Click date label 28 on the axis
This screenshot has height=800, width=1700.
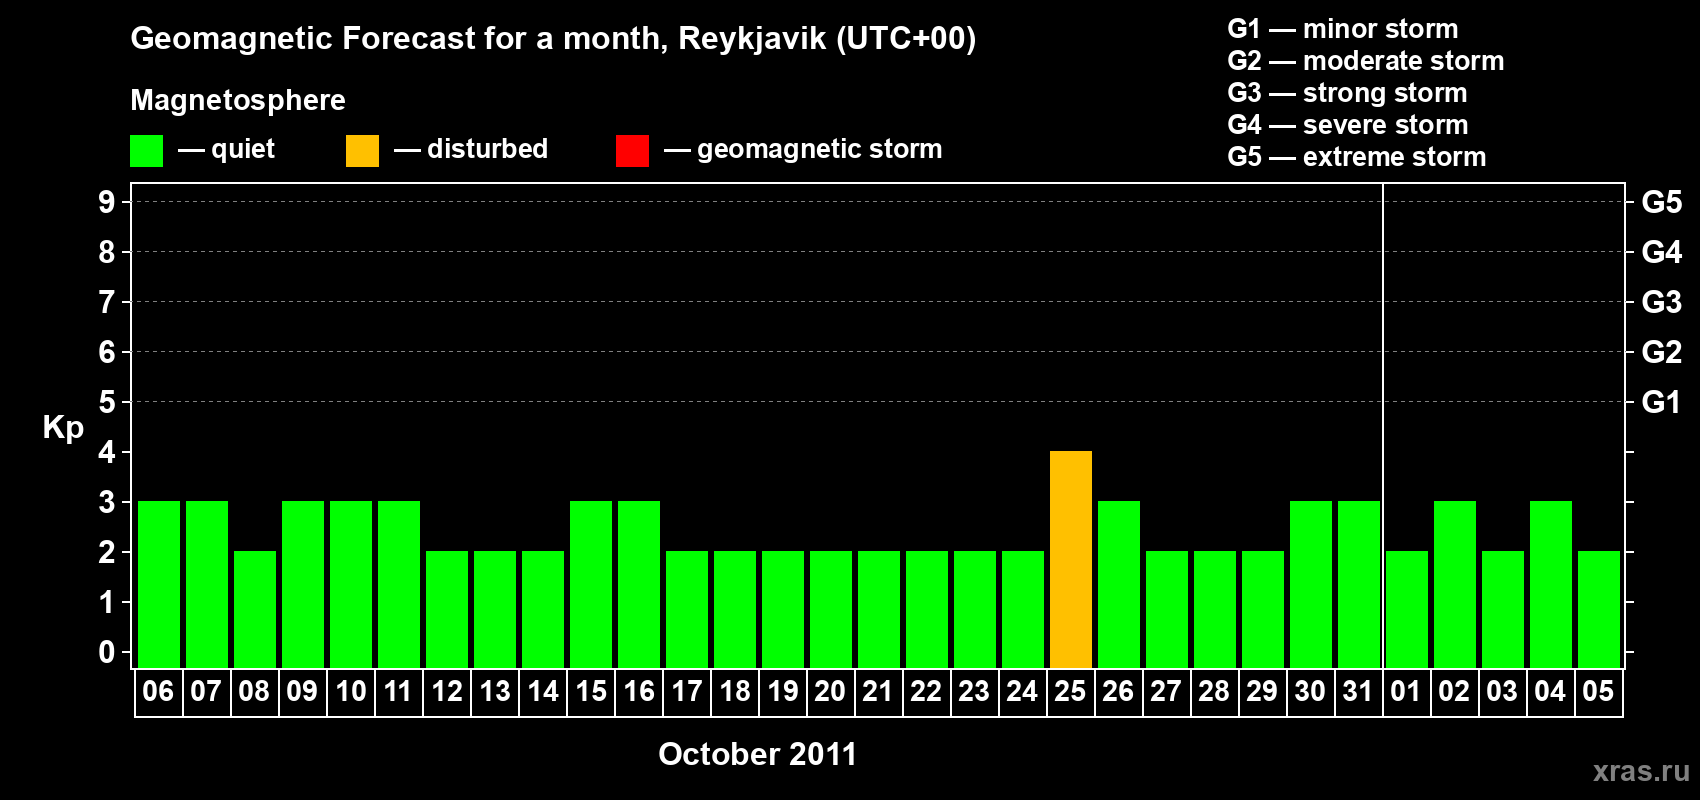click(1214, 691)
